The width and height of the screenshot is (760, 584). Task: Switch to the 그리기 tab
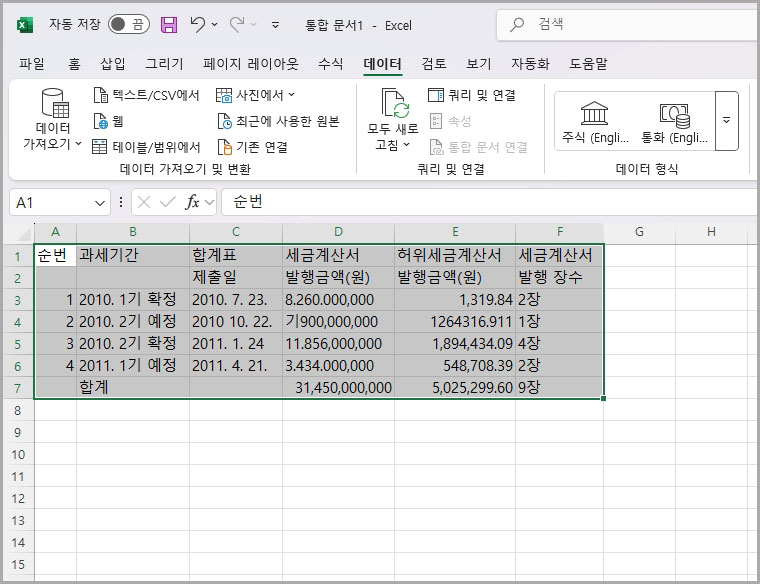pyautogui.click(x=164, y=63)
